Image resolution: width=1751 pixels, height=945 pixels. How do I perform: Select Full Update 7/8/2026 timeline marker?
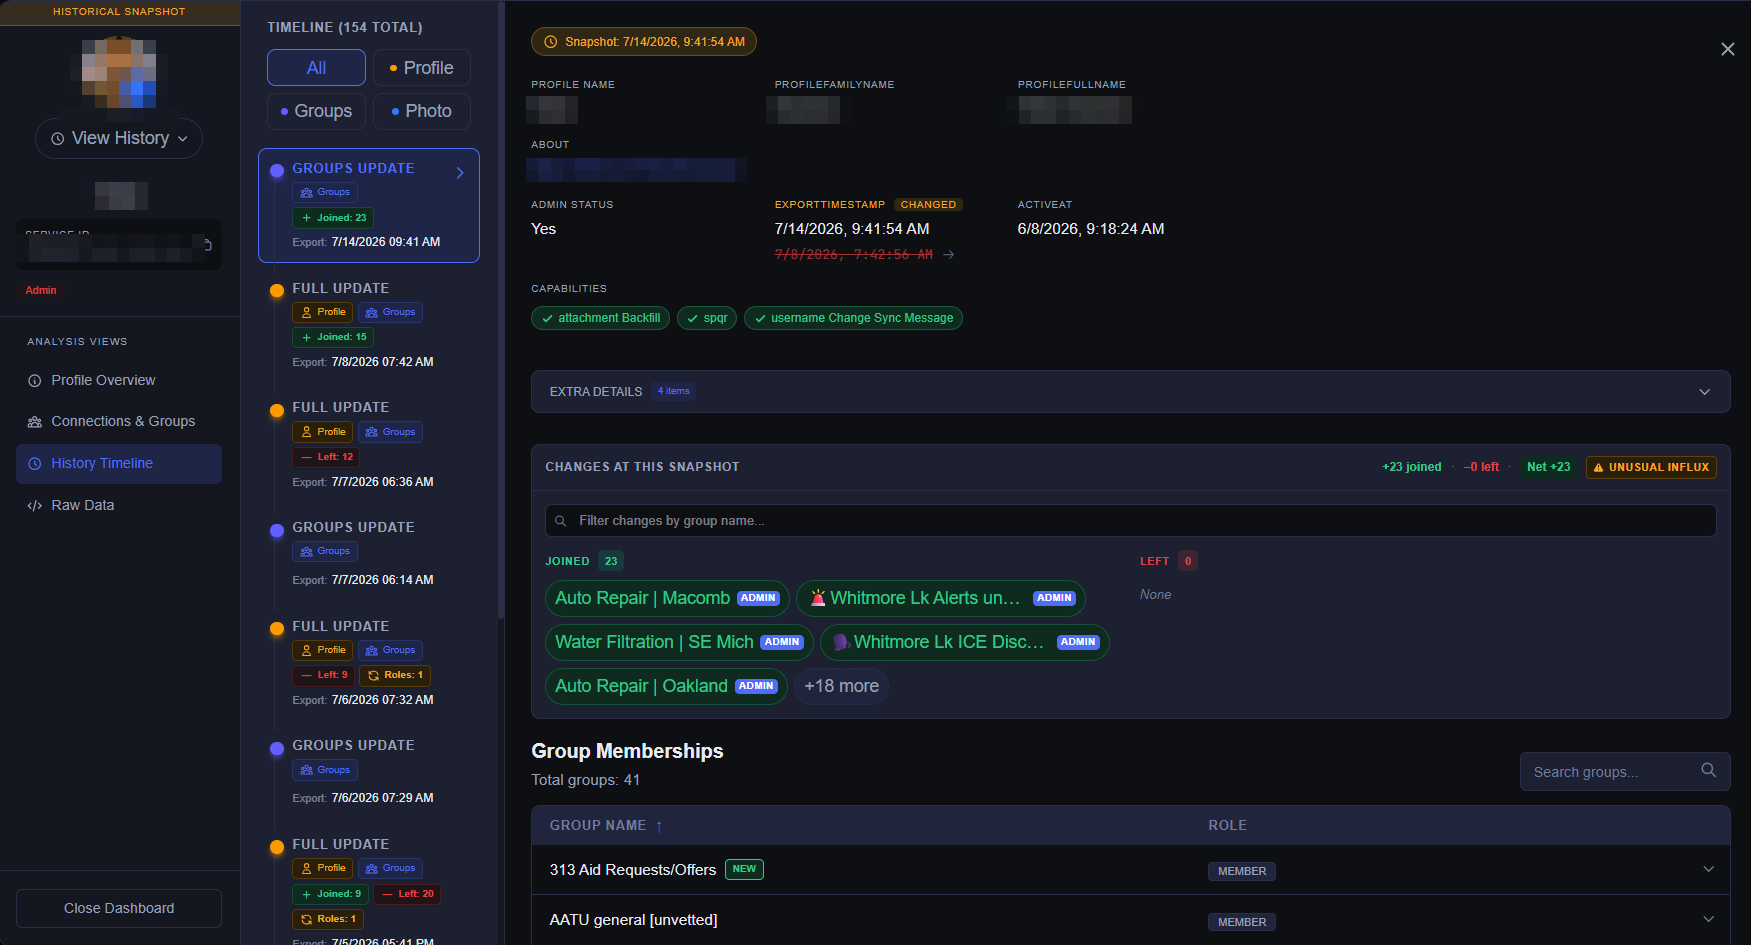click(x=277, y=291)
